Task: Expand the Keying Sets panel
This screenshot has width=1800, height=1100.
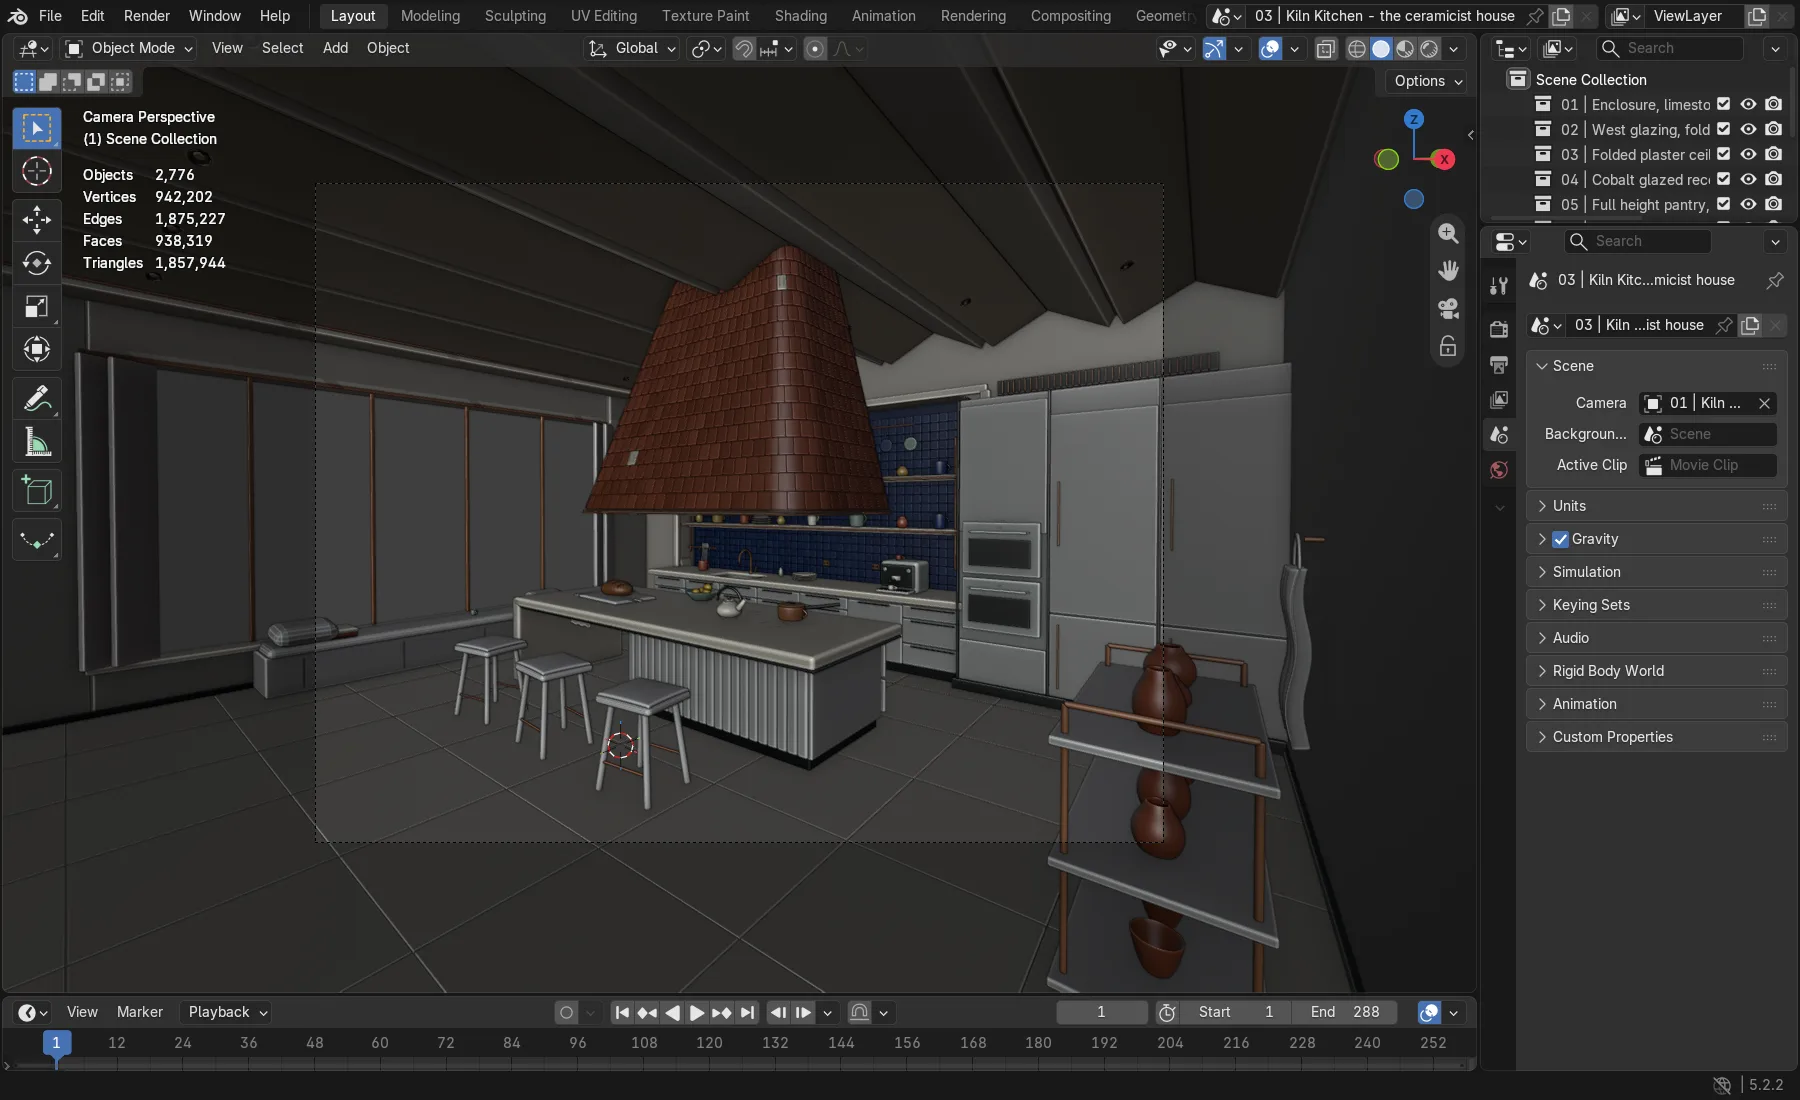Action: click(1657, 605)
